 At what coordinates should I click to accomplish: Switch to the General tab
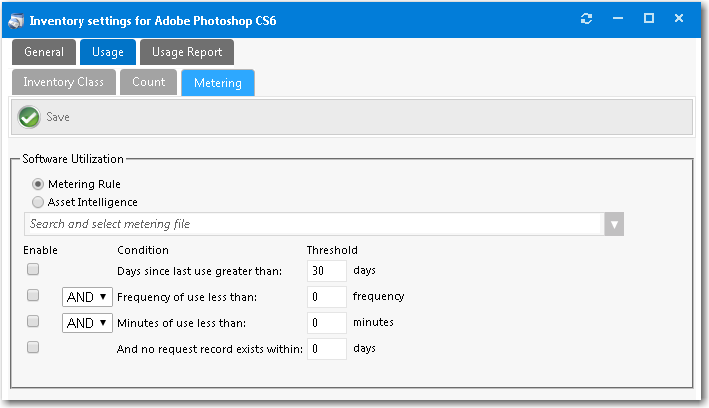[44, 52]
